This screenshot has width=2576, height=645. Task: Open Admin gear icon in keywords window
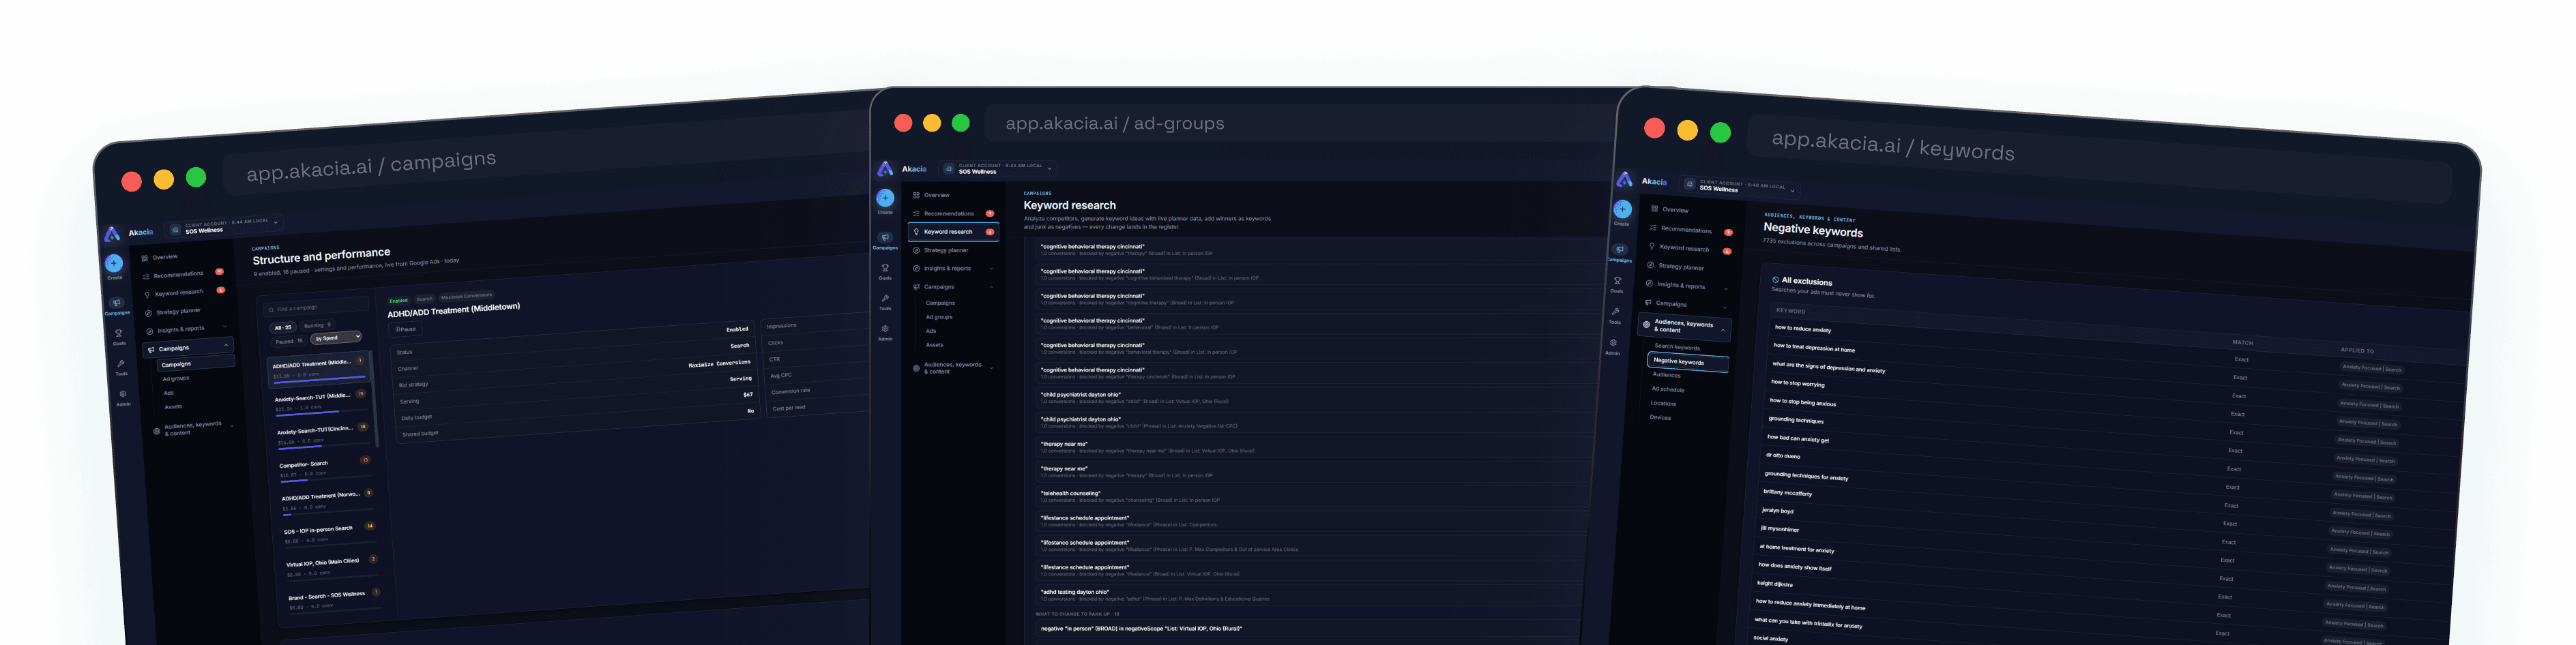coord(1613,343)
